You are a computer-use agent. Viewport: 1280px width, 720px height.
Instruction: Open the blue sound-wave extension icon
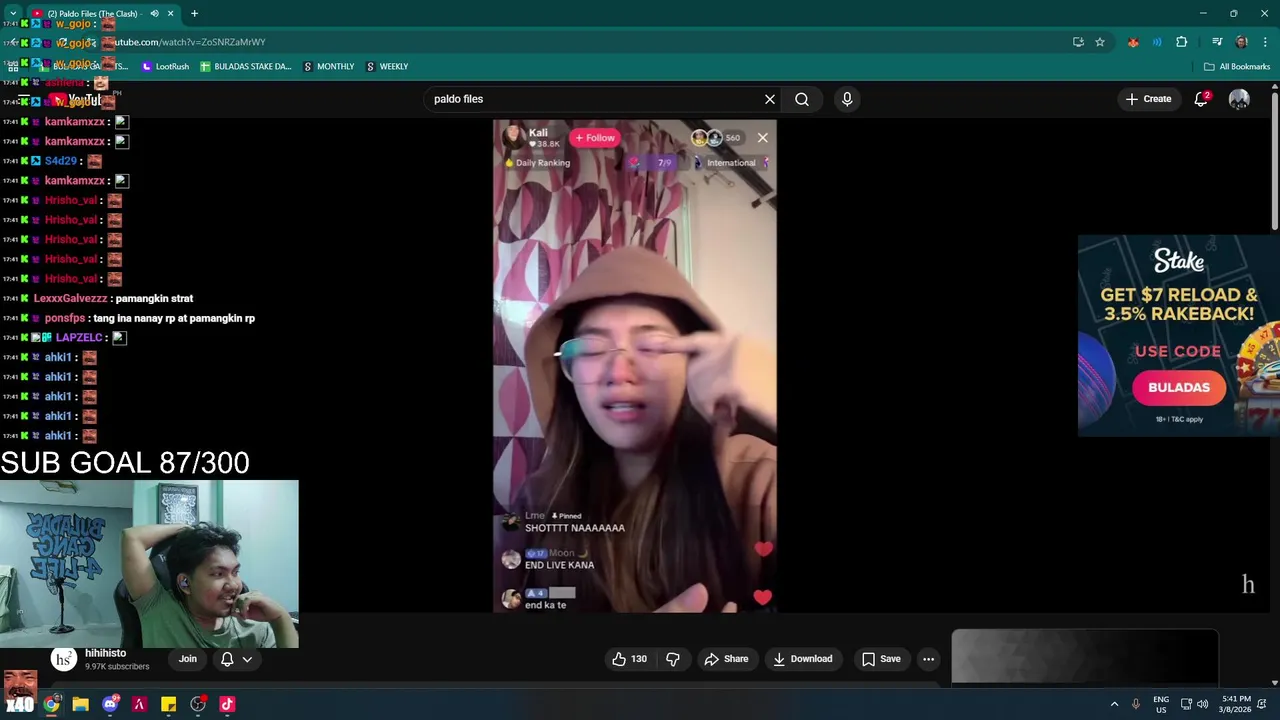tap(1157, 42)
